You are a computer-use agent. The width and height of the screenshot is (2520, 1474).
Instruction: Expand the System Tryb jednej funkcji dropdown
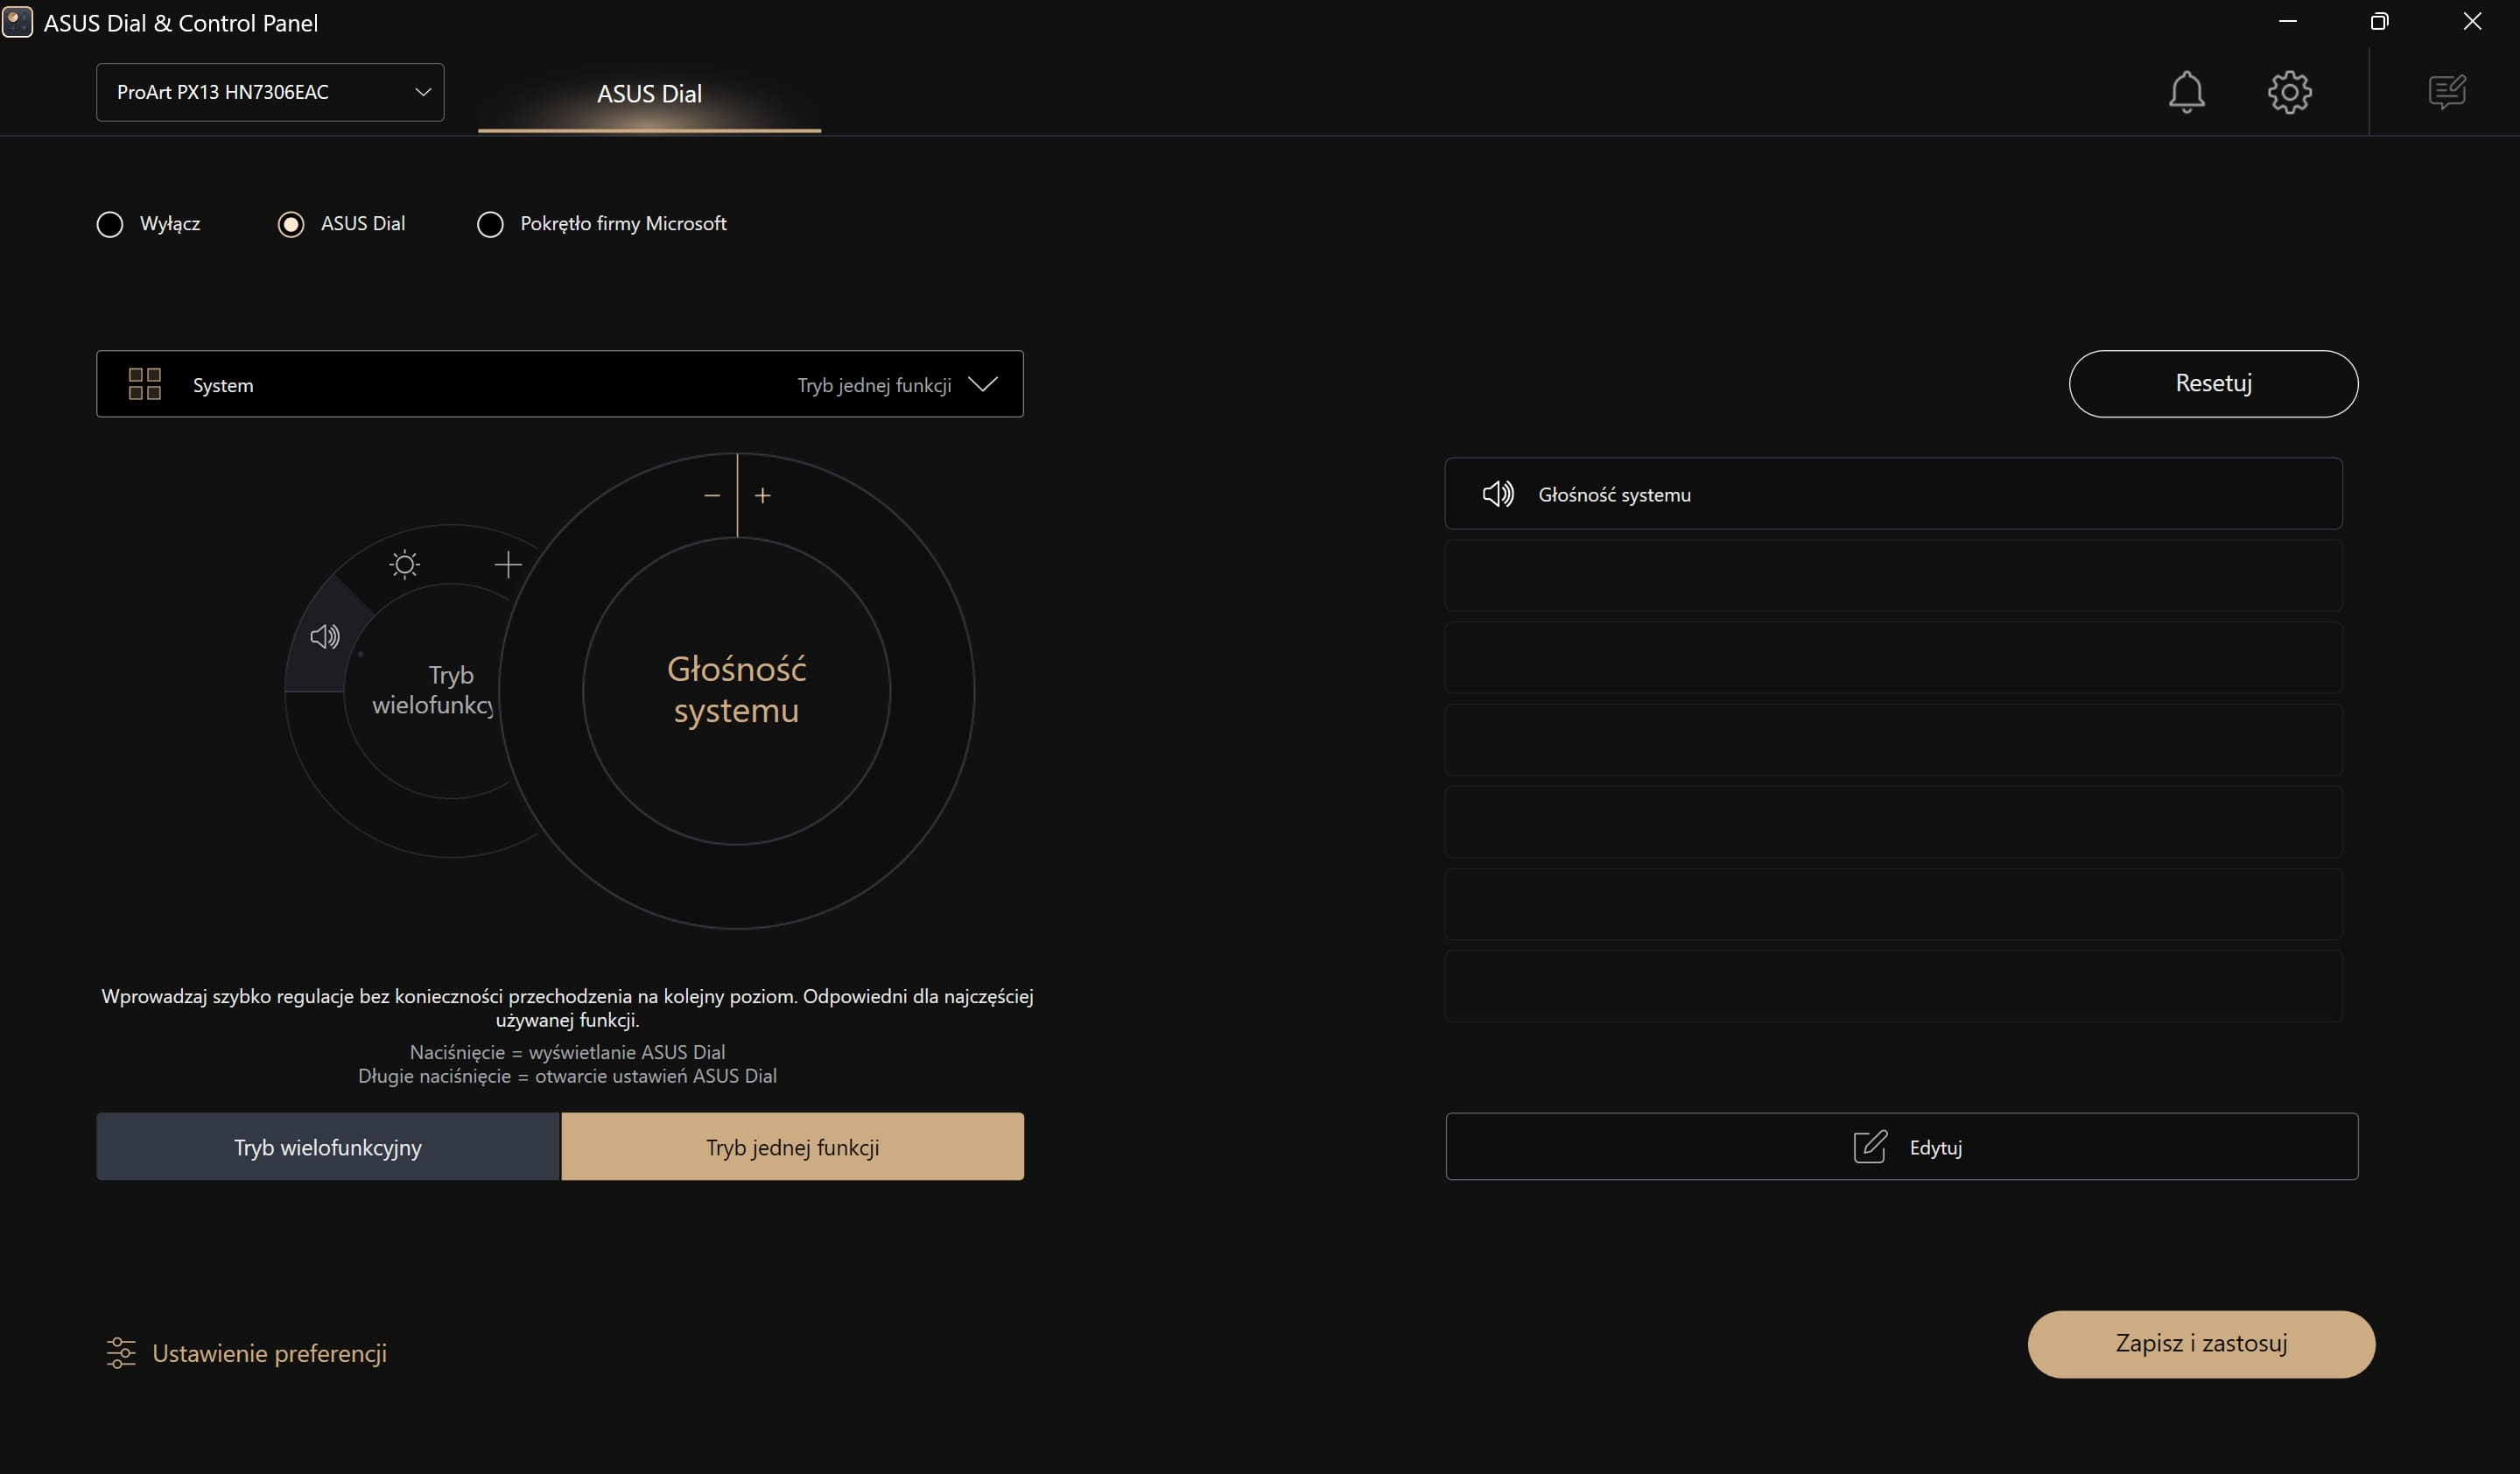560,384
